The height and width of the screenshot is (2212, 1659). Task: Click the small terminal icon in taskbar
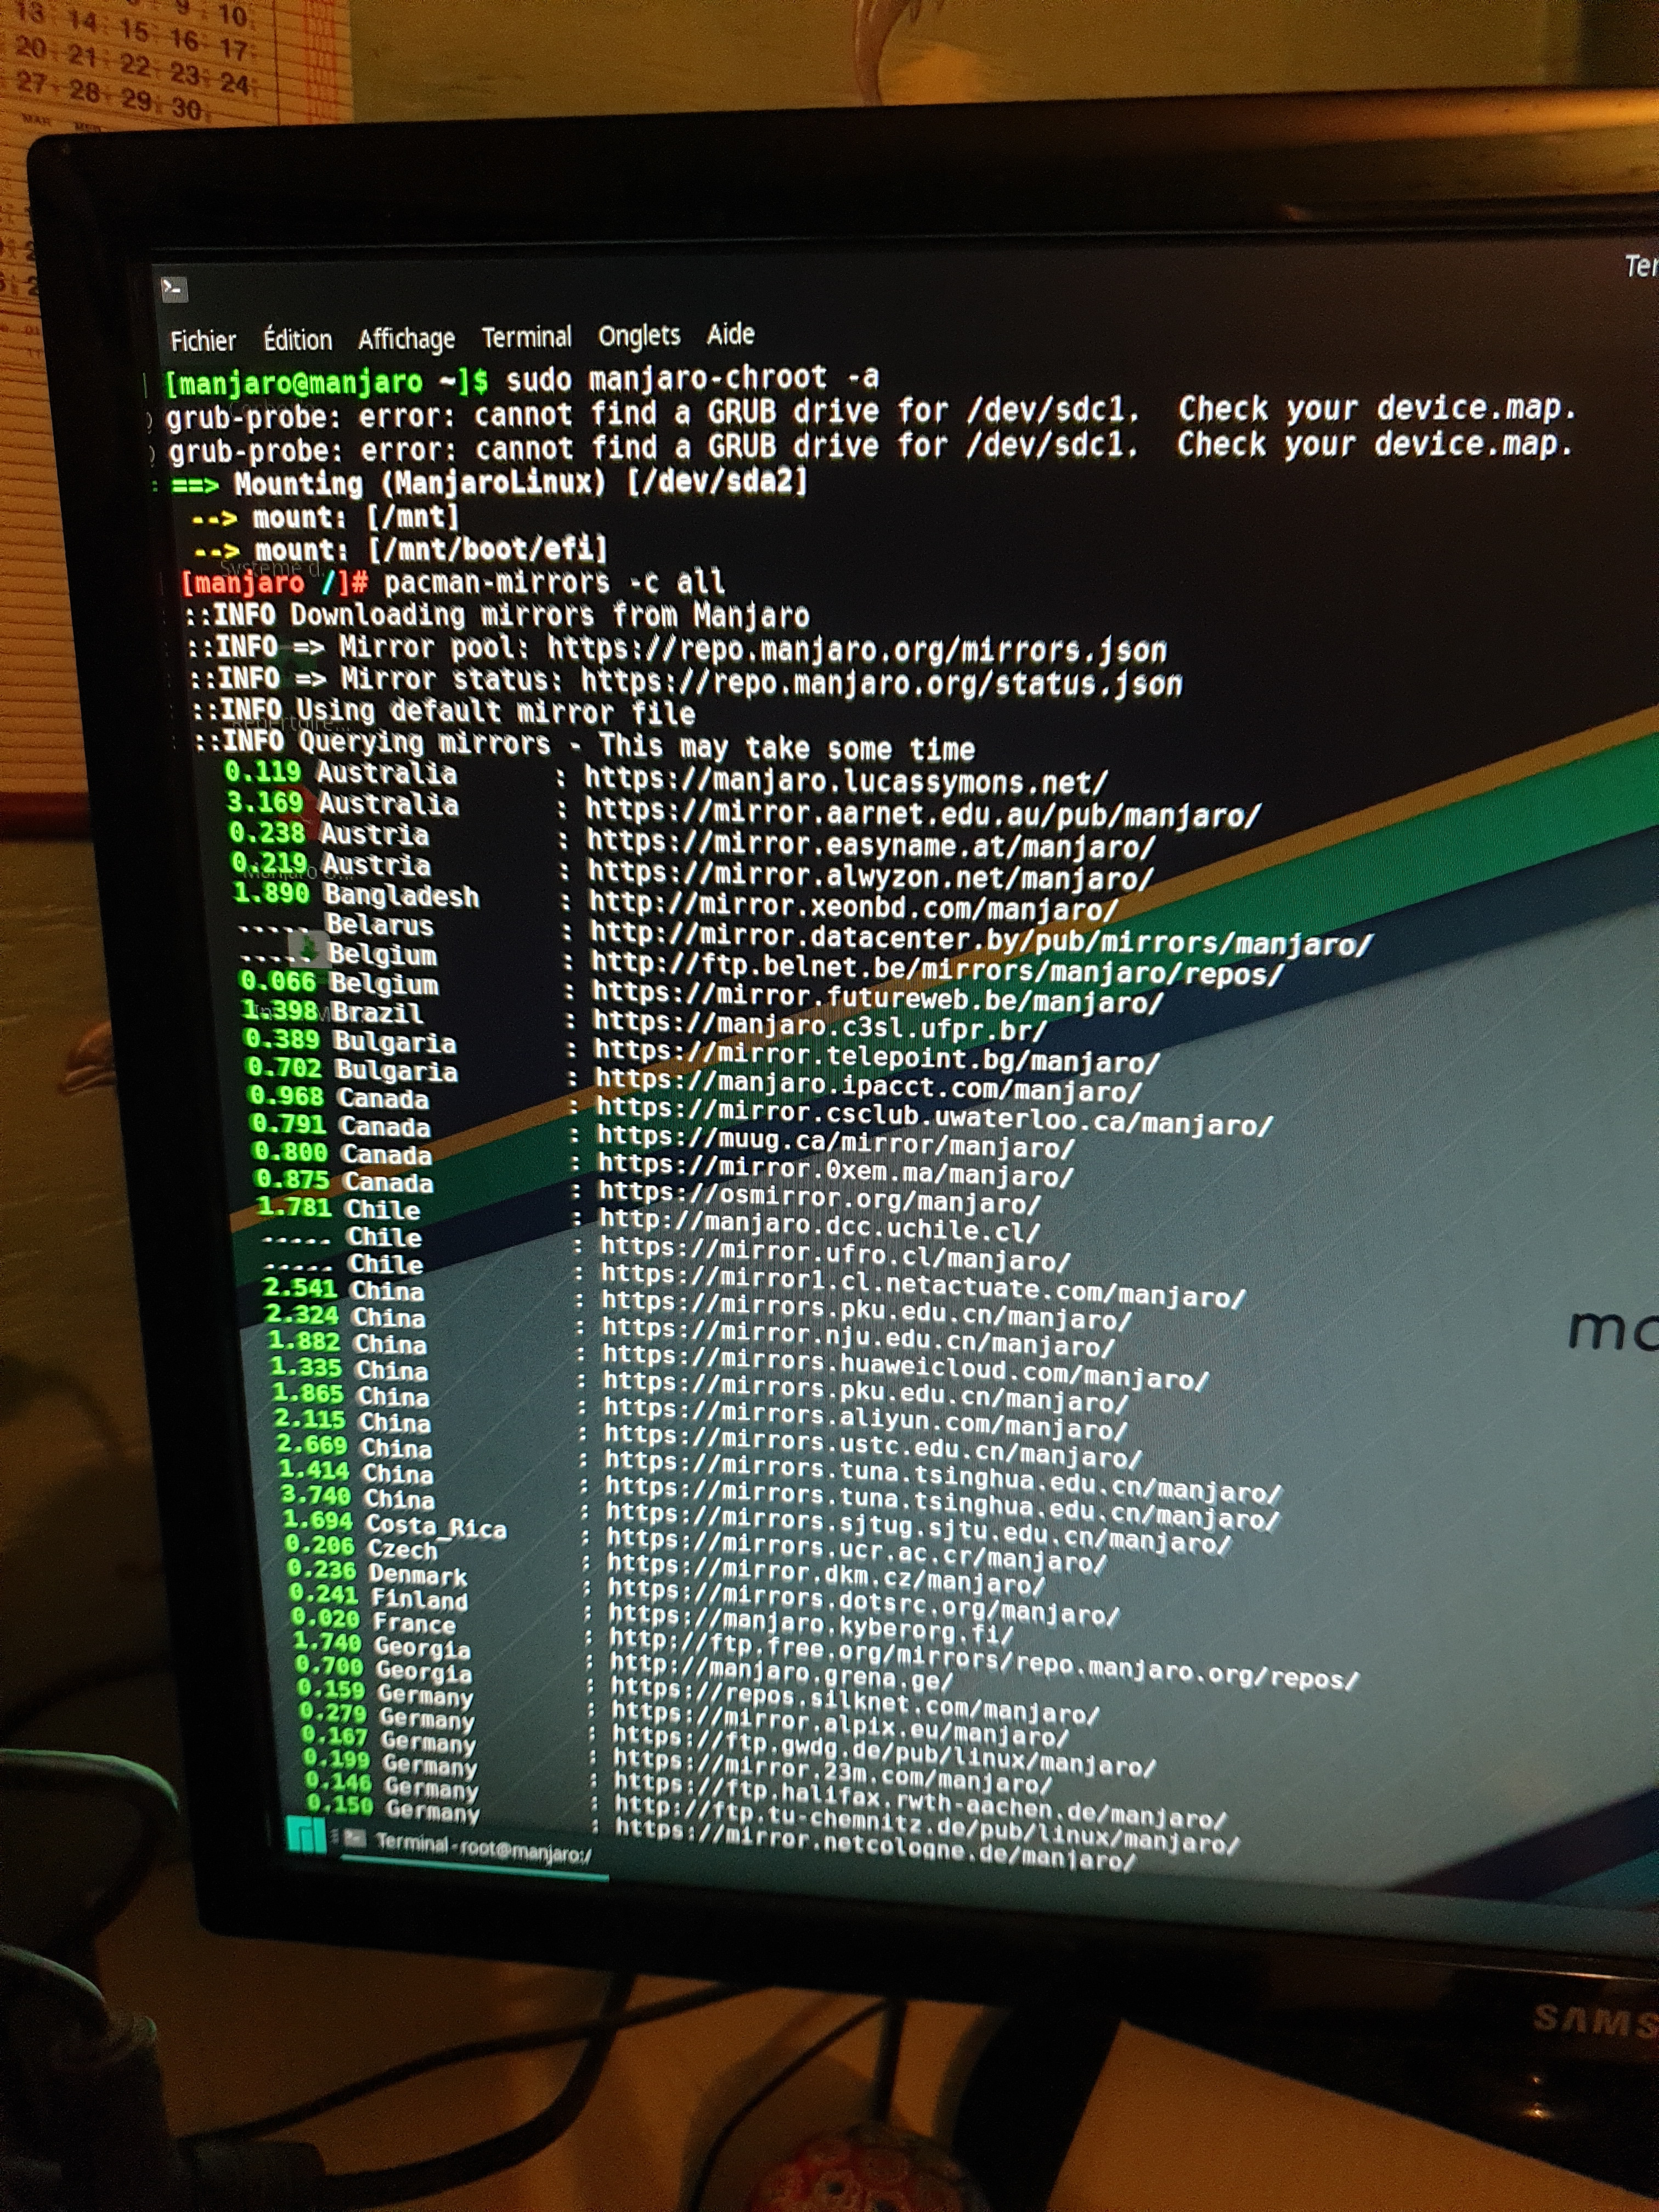[355, 1838]
